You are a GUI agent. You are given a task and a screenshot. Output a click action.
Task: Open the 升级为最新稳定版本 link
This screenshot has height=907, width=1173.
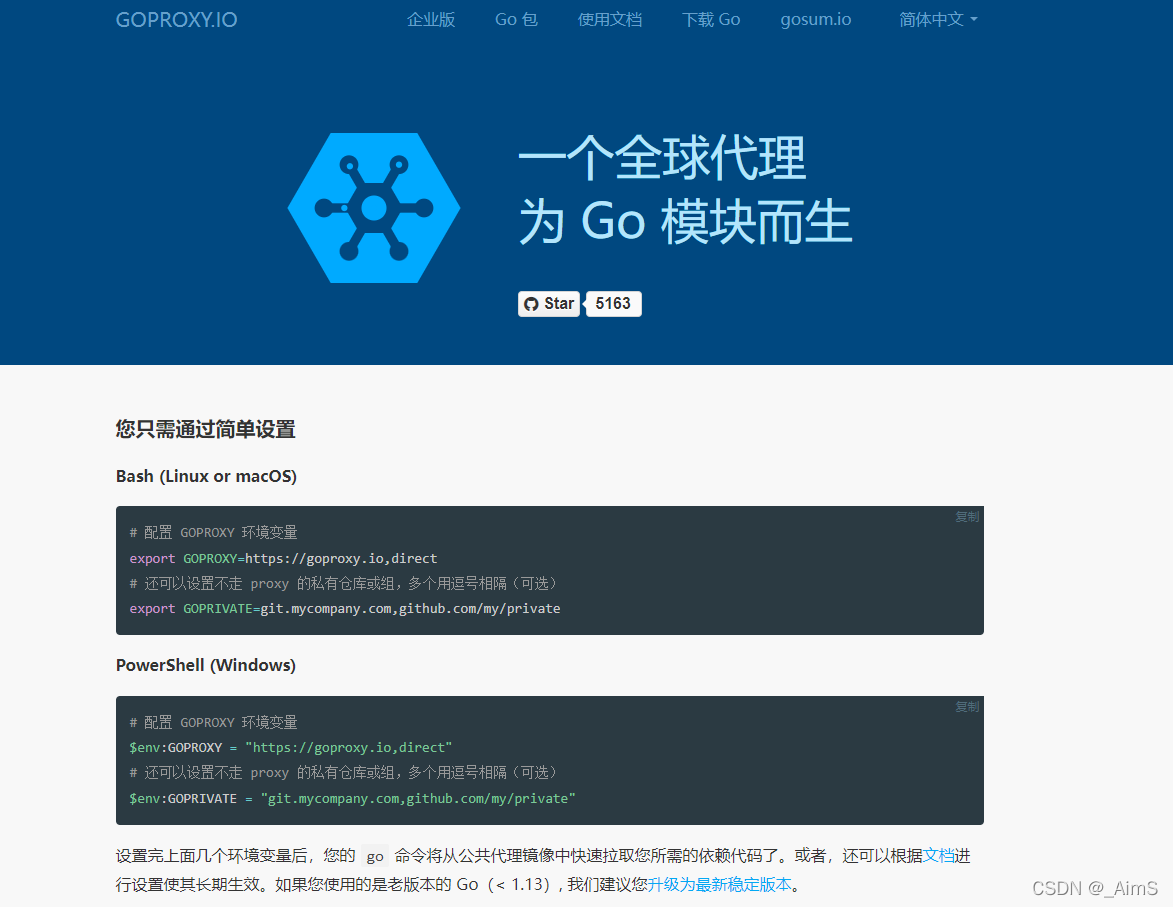pyautogui.click(x=719, y=885)
